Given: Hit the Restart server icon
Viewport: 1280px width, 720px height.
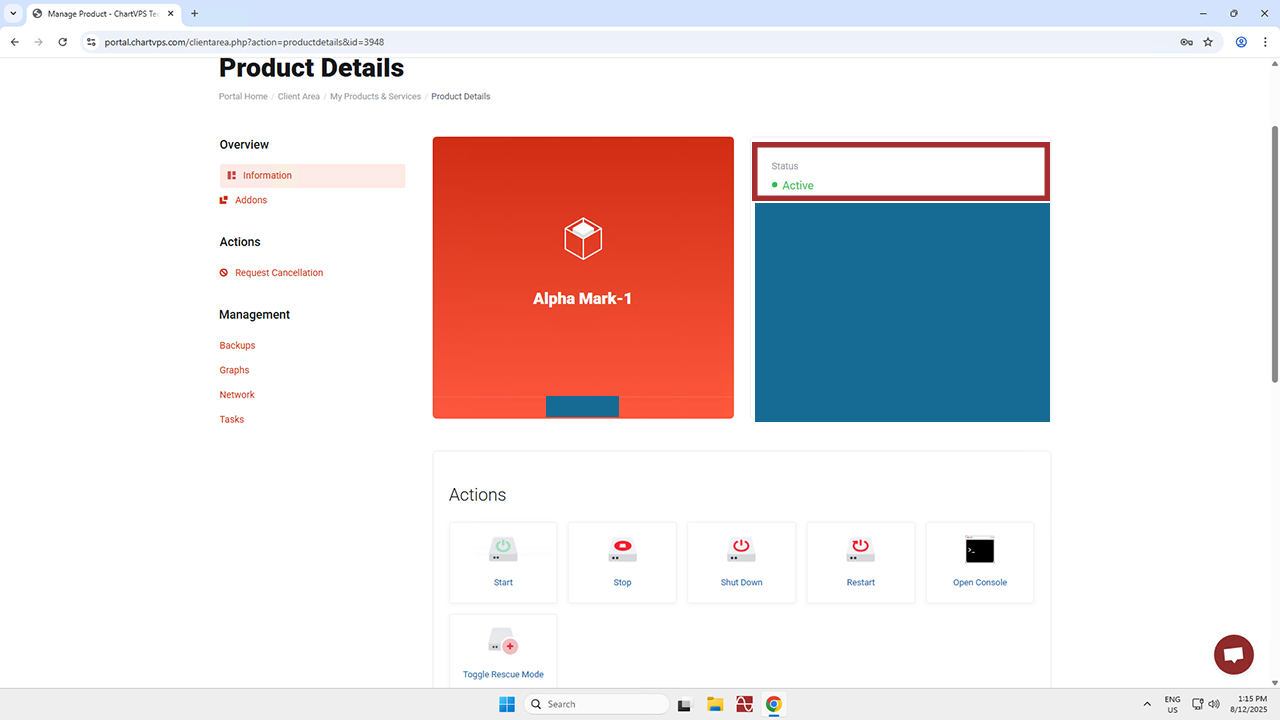Looking at the screenshot, I should (x=860, y=550).
